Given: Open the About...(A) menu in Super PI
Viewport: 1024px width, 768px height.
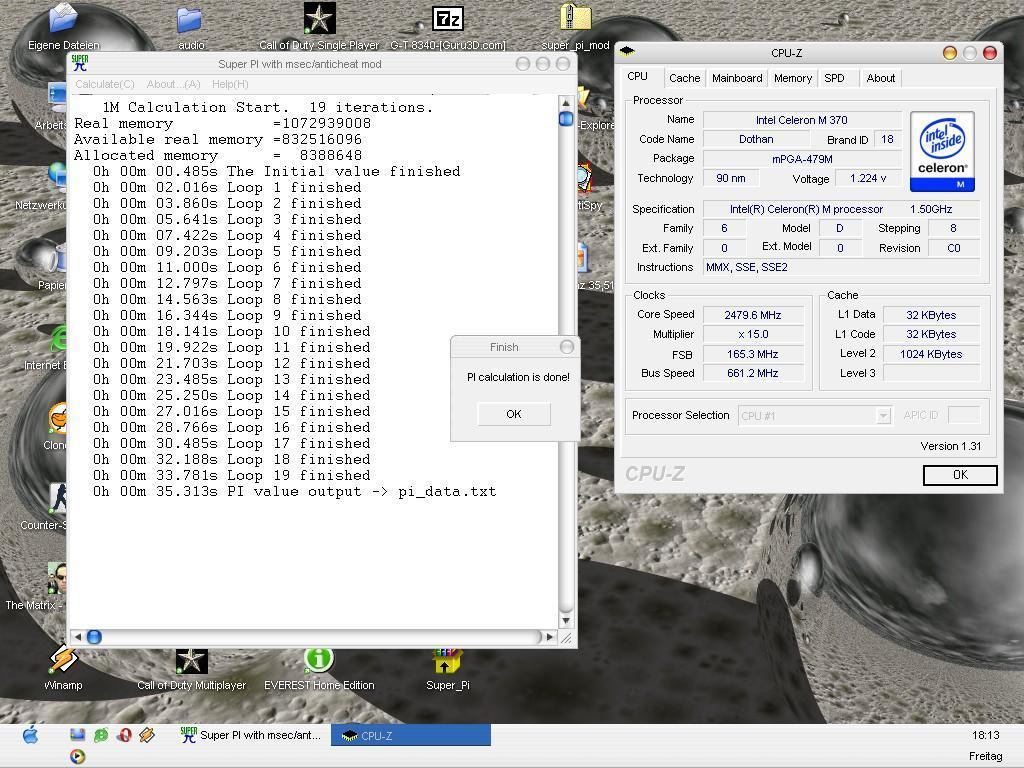Looking at the screenshot, I should [x=173, y=84].
